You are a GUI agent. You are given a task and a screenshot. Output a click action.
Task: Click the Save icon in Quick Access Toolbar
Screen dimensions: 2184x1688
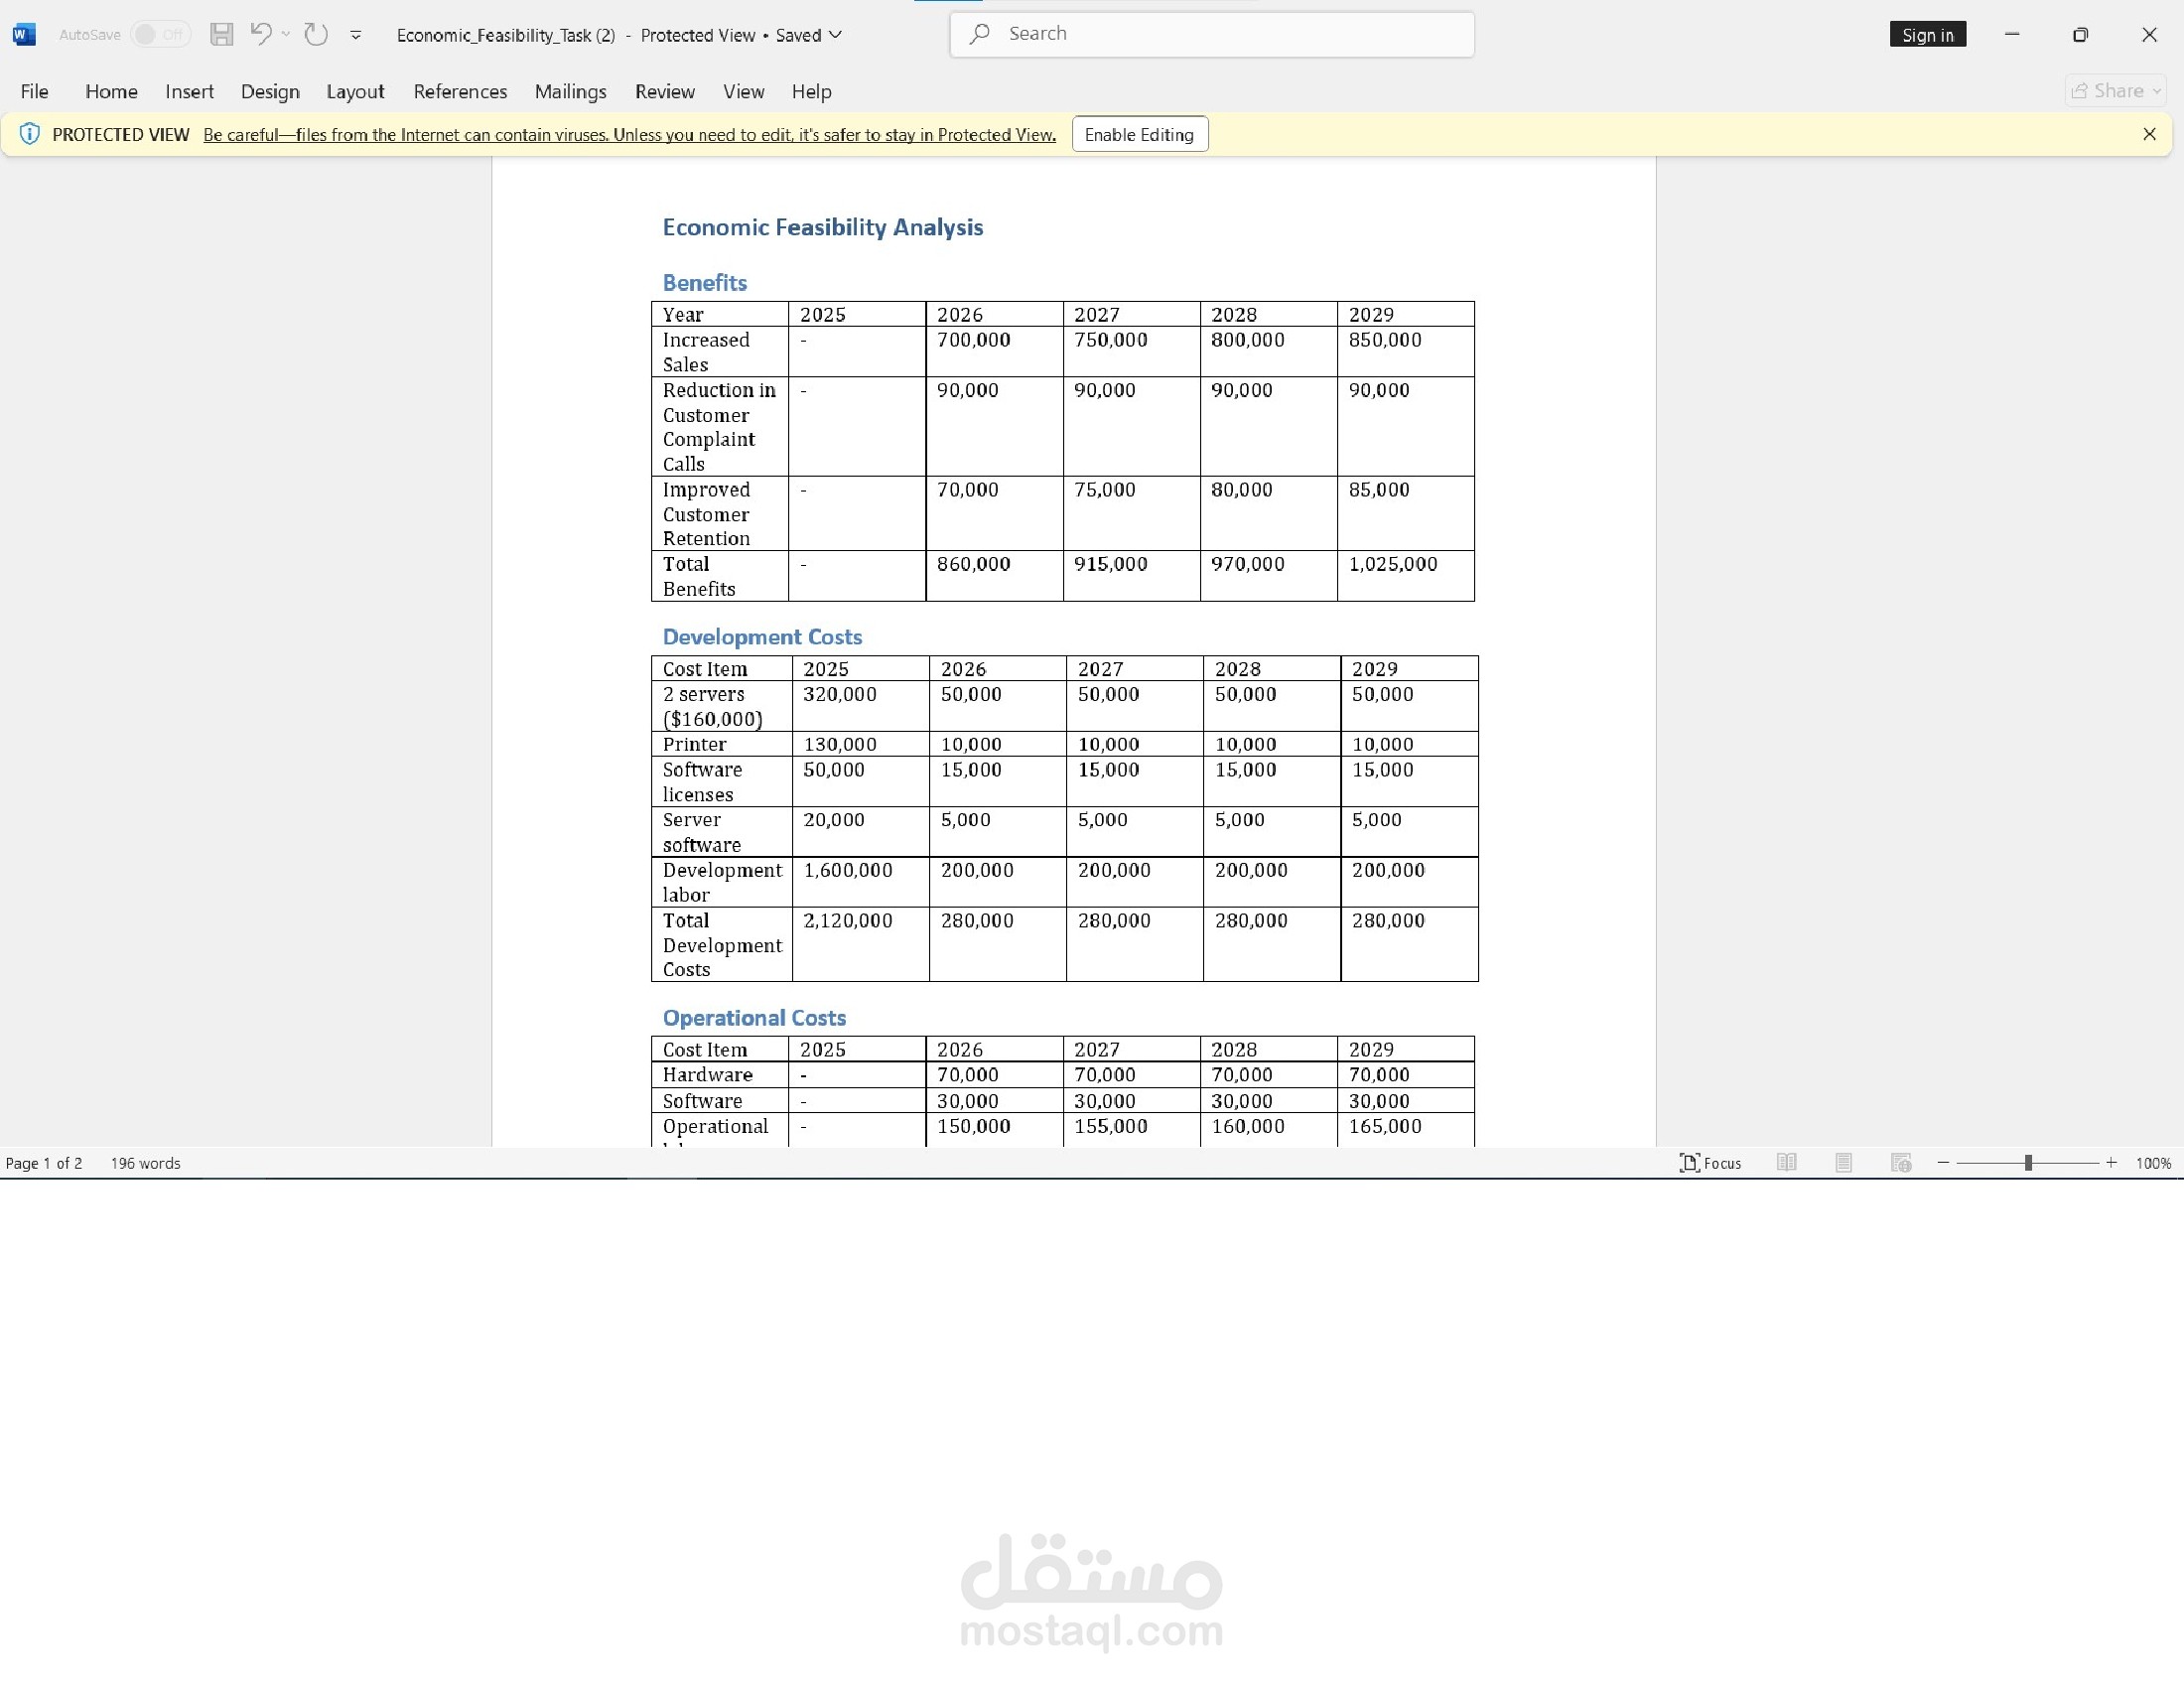[221, 35]
